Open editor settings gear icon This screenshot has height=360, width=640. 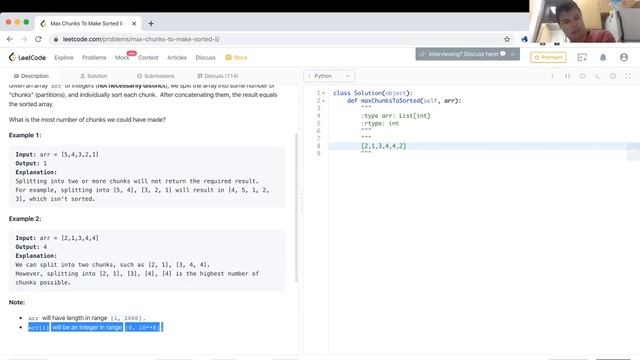[x=613, y=76]
